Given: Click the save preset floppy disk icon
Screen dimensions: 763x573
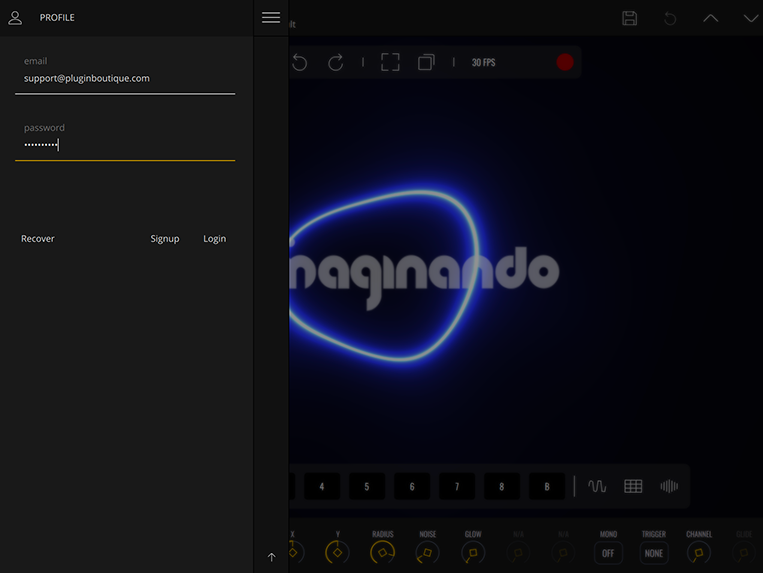Looking at the screenshot, I should (630, 18).
